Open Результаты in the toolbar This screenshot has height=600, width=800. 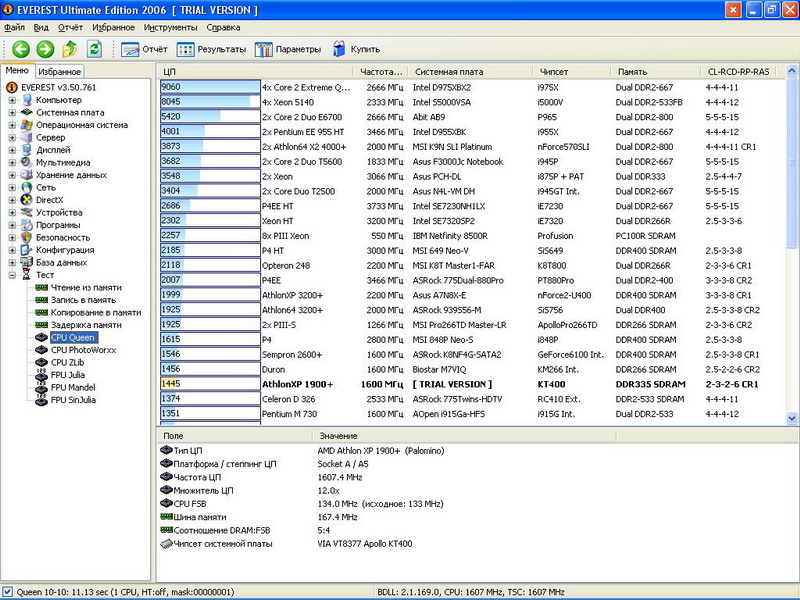click(211, 49)
